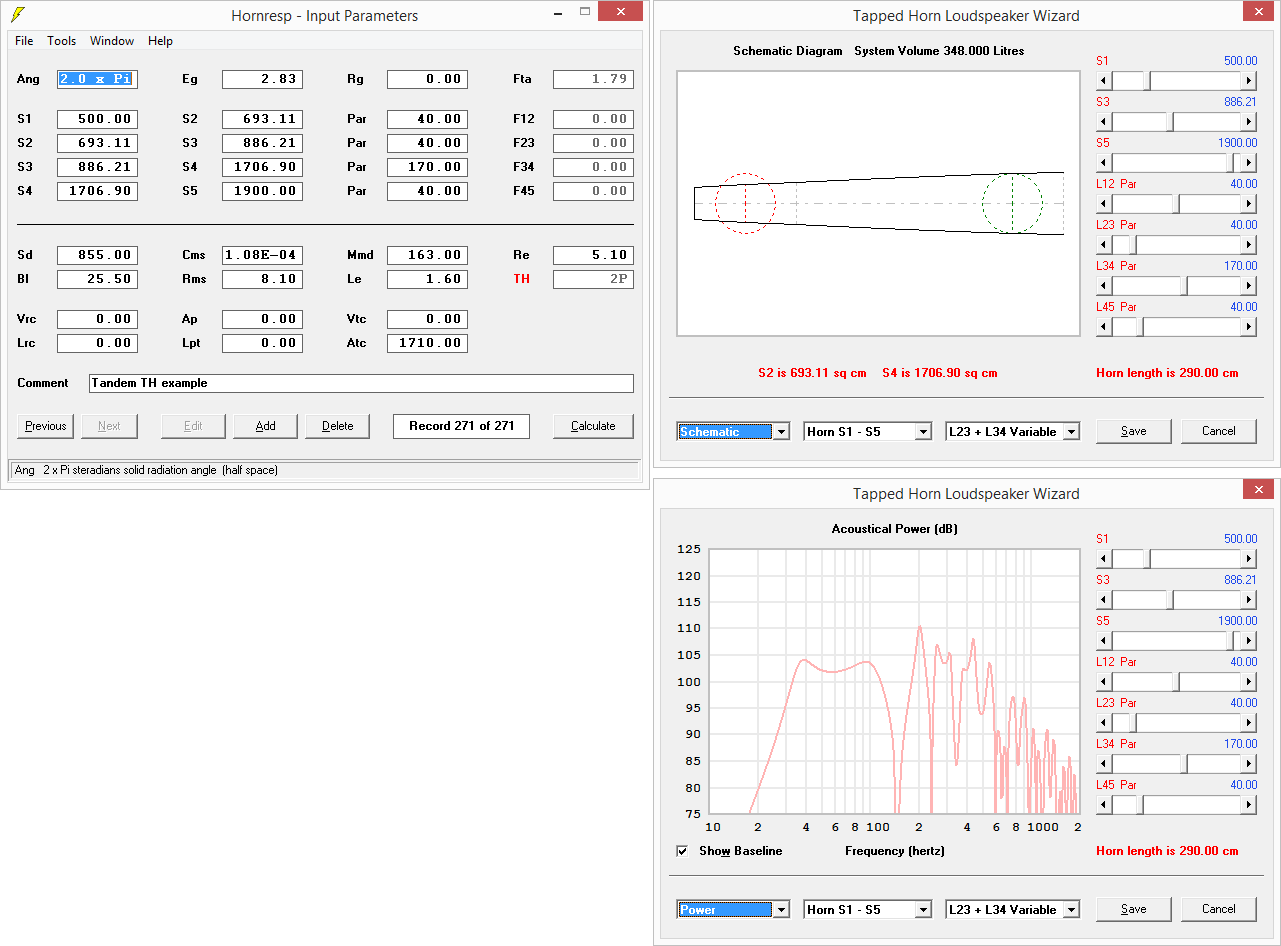Click the Rg input field
The image size is (1281, 946).
(427, 79)
